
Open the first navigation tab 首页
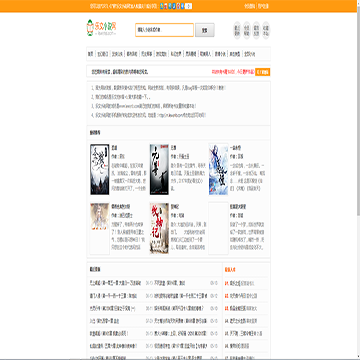click(x=90, y=54)
